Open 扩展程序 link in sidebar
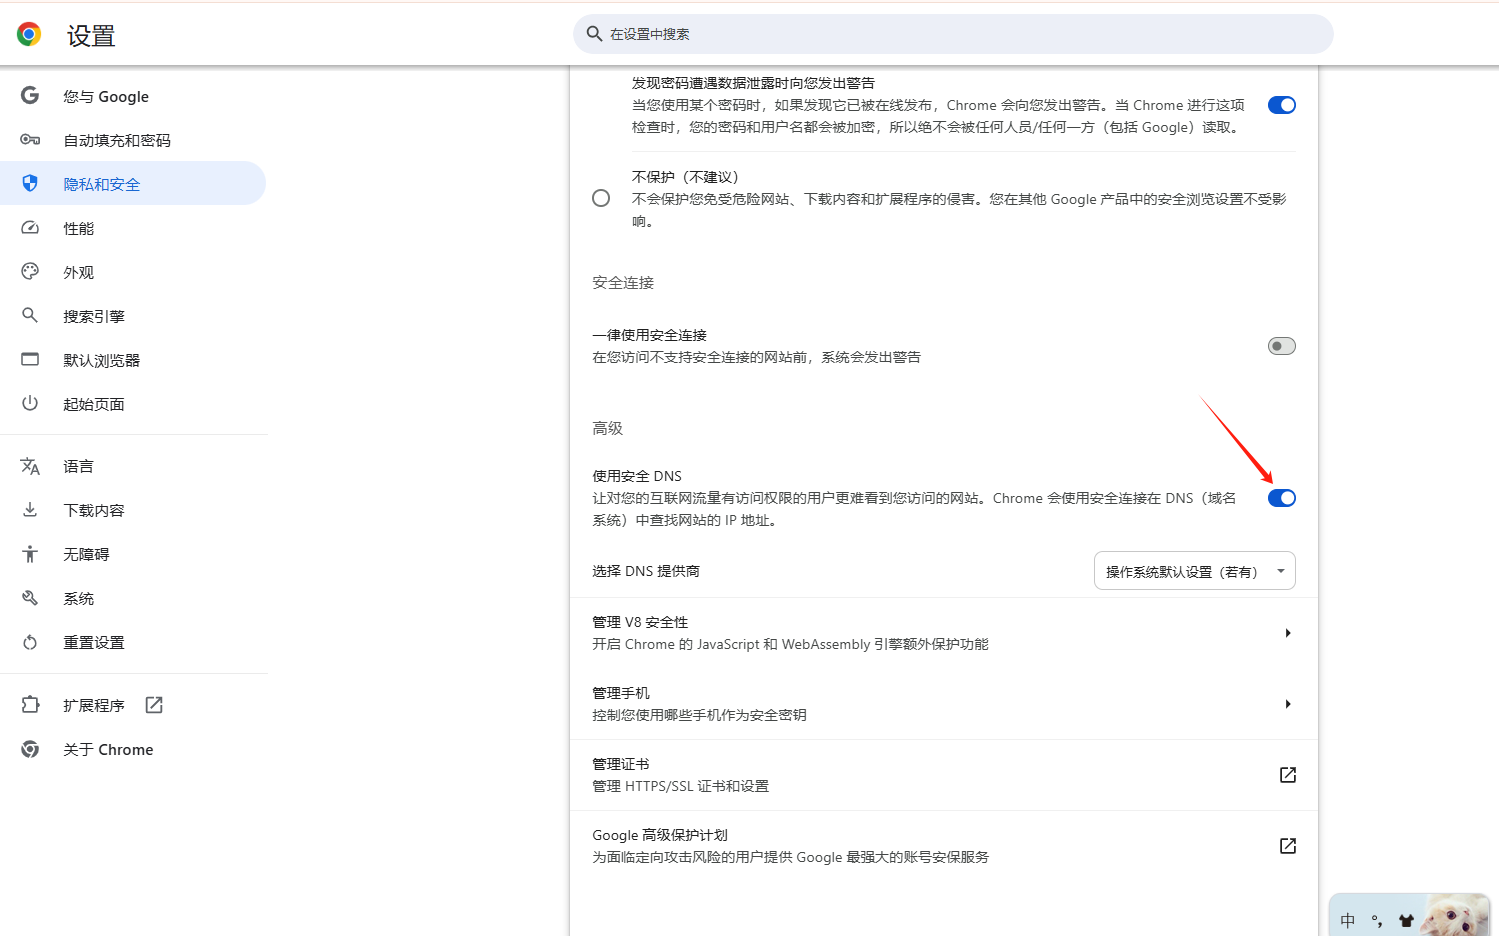This screenshot has height=936, width=1499. point(133,705)
